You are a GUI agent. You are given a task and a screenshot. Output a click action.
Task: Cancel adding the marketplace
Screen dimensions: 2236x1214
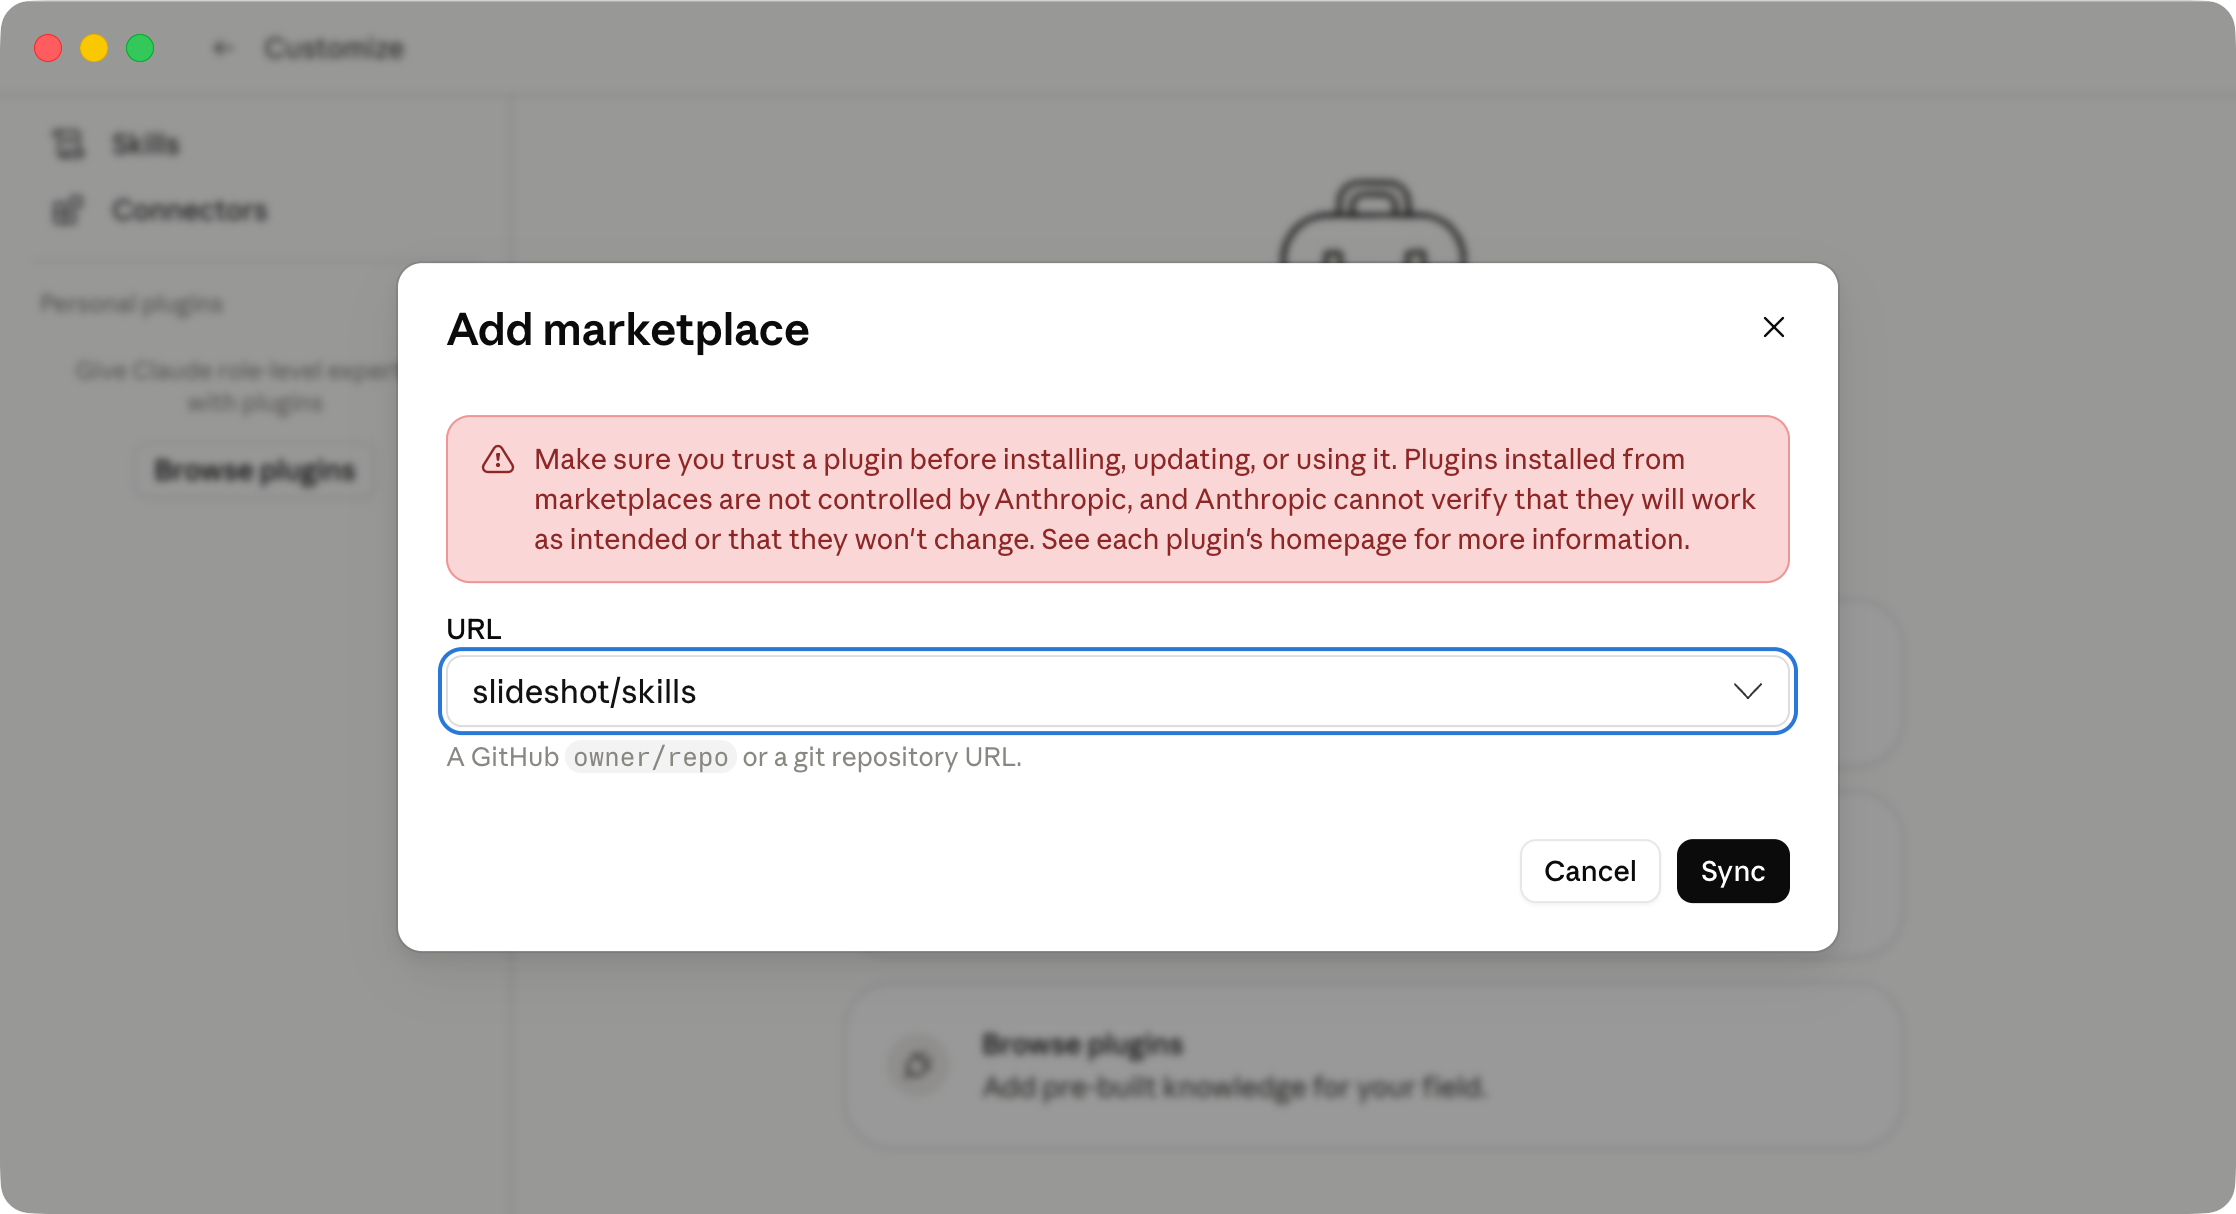pos(1590,871)
